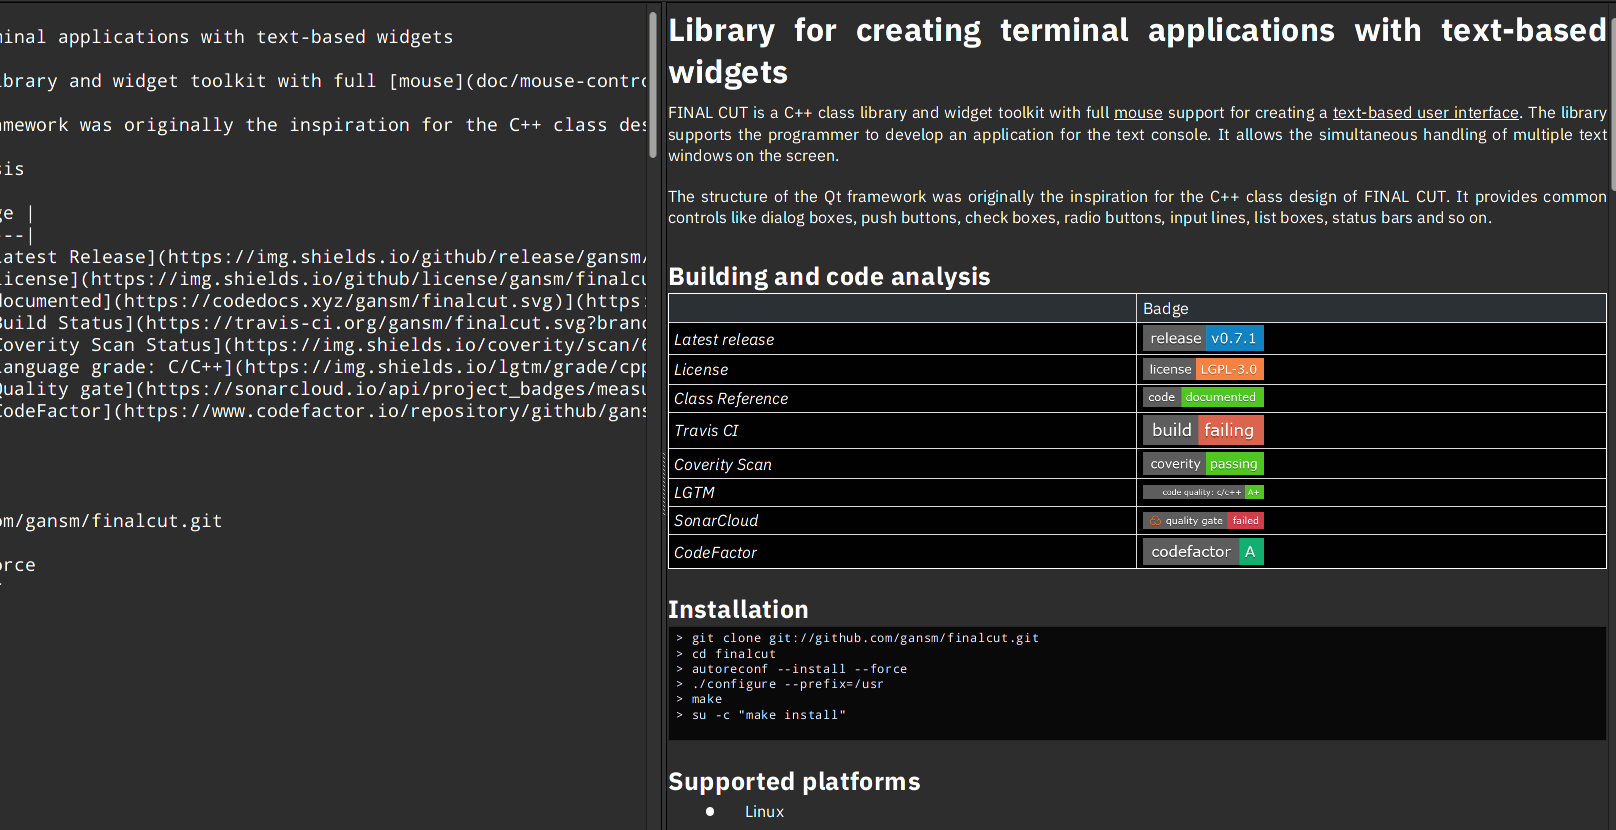
Task: Click the LGTM code quality badge
Action: (1203, 492)
